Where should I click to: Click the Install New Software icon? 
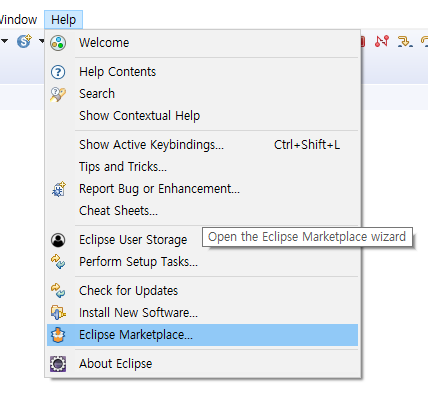(x=58, y=313)
